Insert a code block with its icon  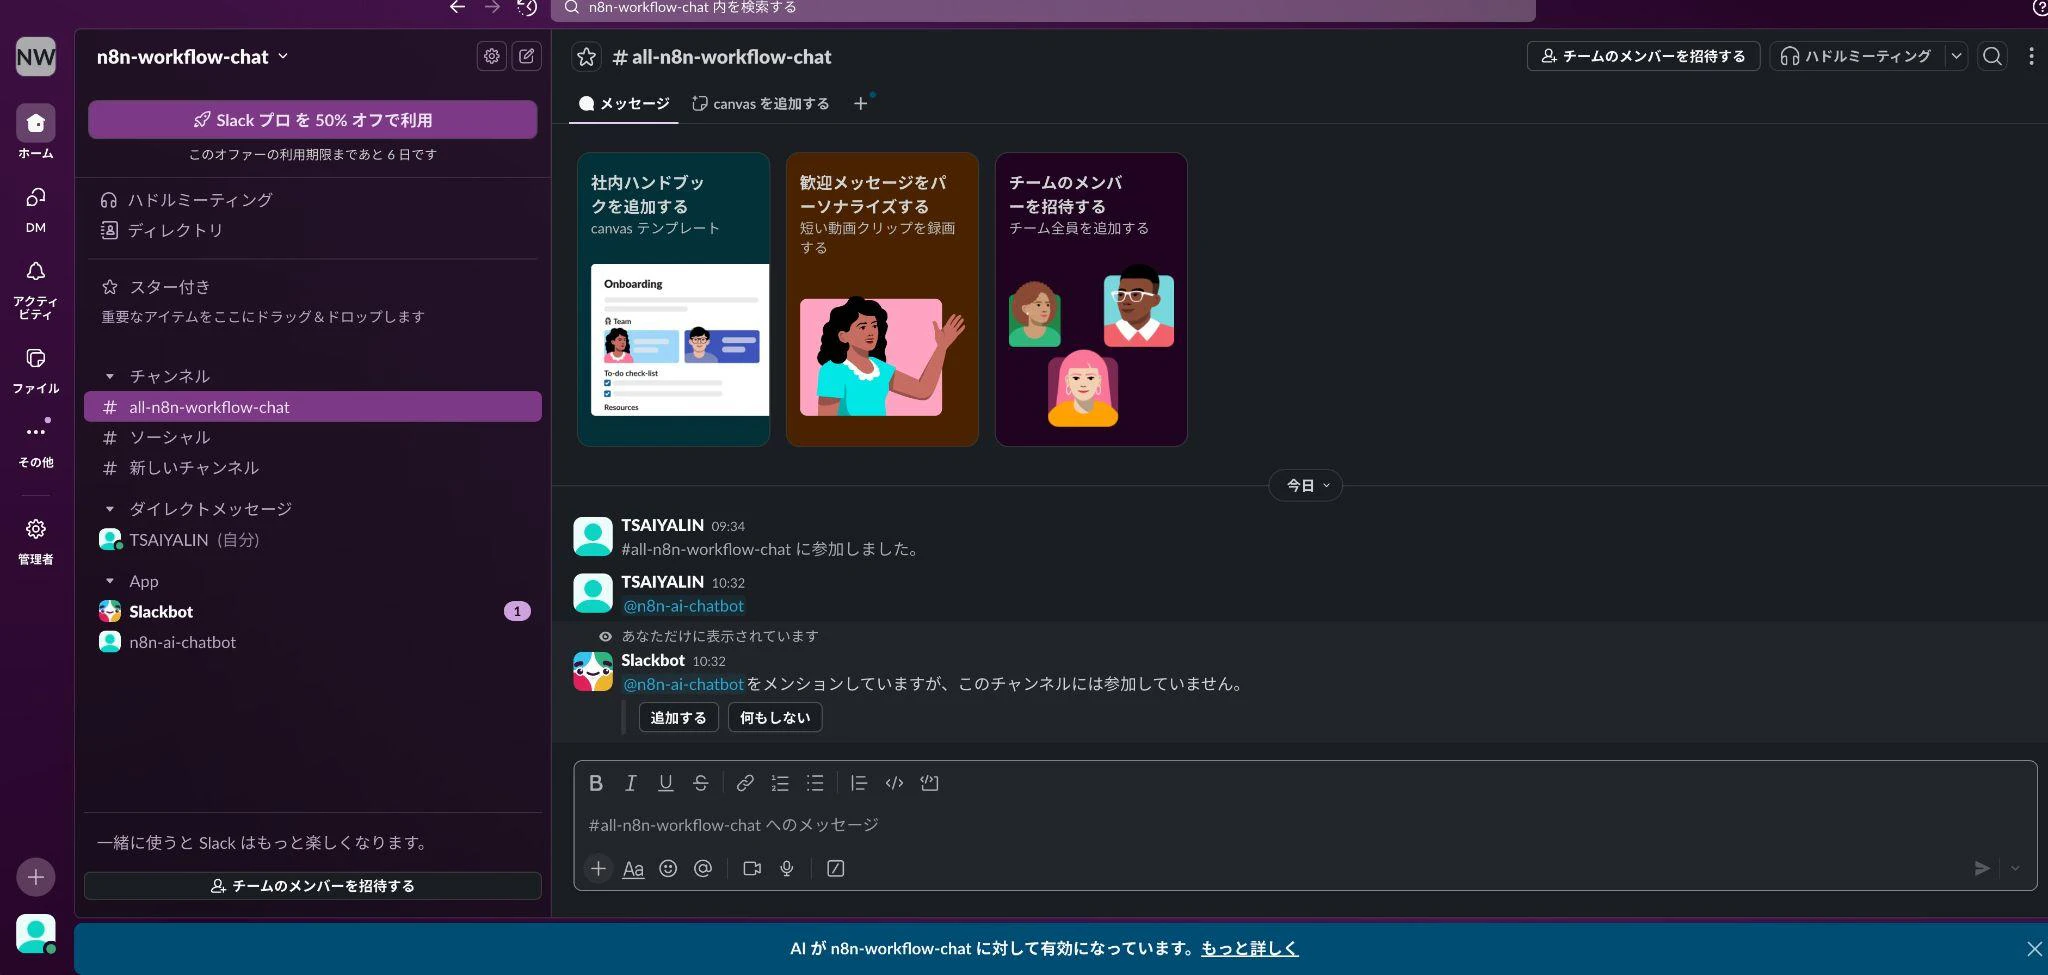(x=929, y=783)
